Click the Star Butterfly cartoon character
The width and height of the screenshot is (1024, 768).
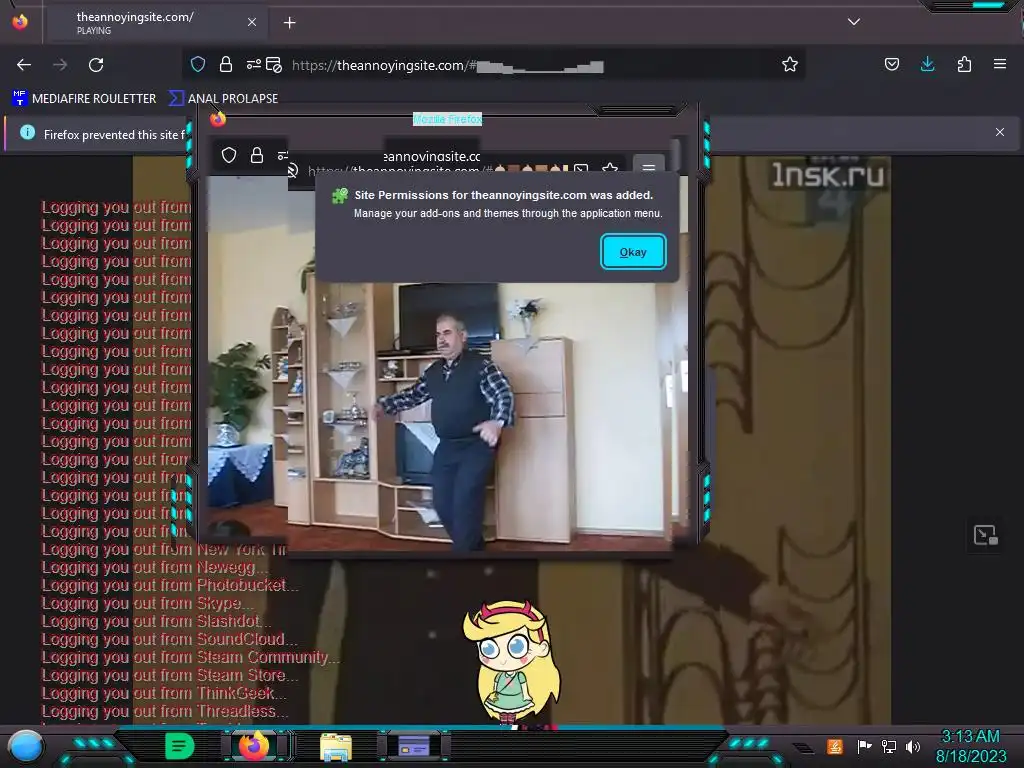tap(512, 662)
